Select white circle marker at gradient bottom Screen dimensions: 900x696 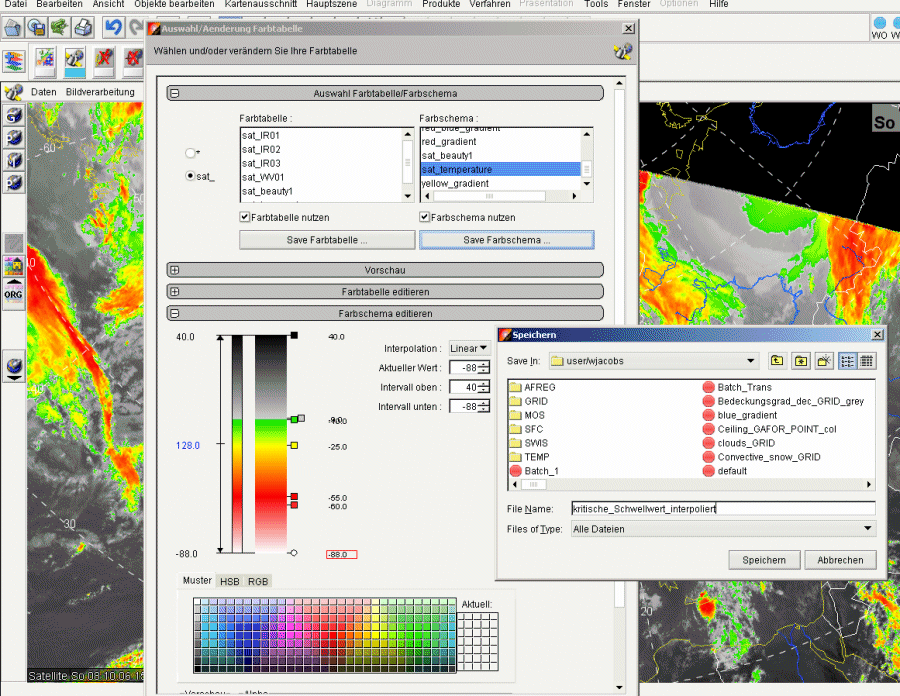(x=294, y=553)
